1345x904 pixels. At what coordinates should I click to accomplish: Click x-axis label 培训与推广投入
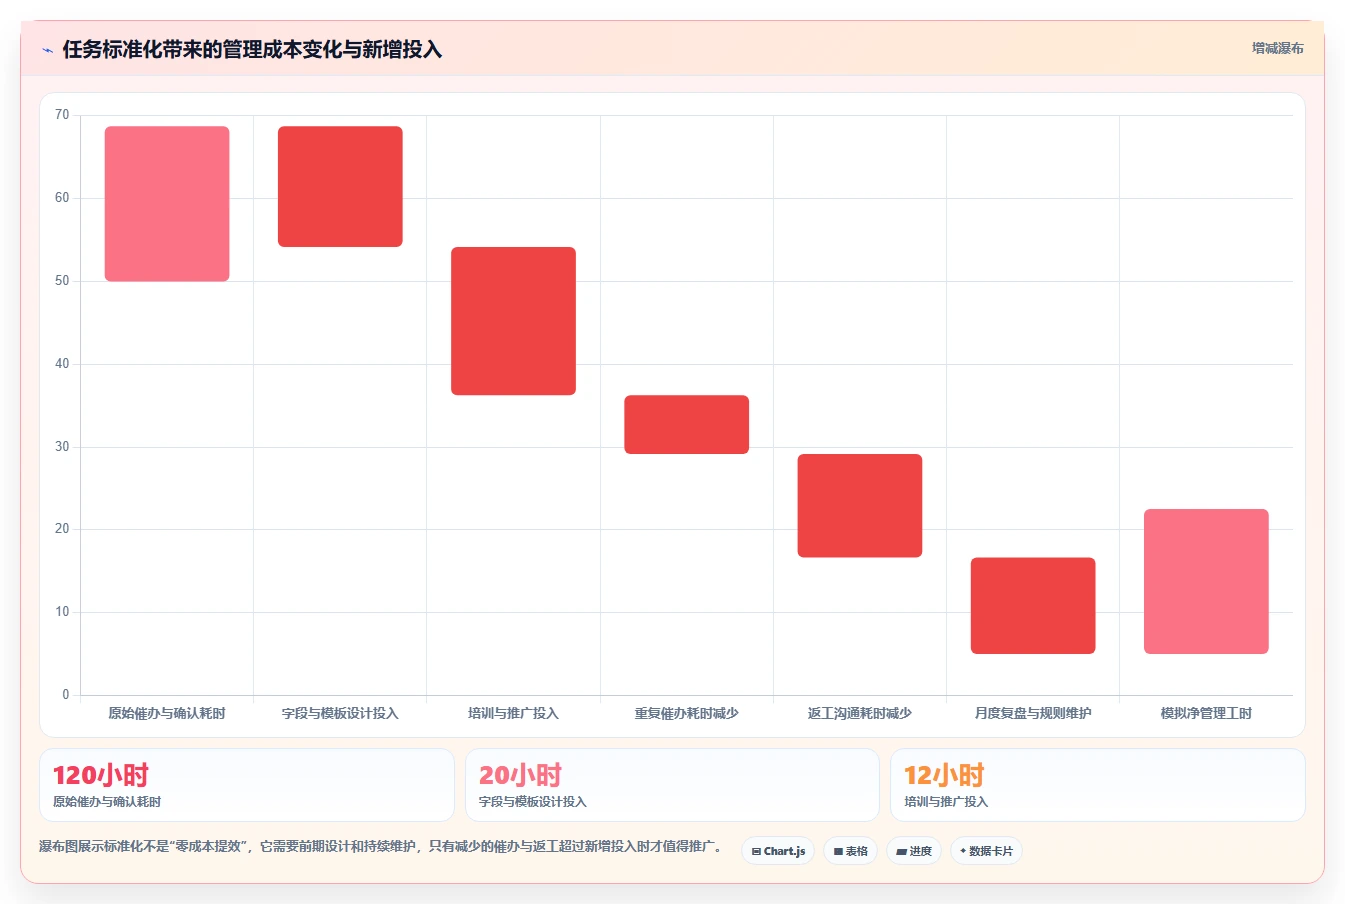coord(513,713)
